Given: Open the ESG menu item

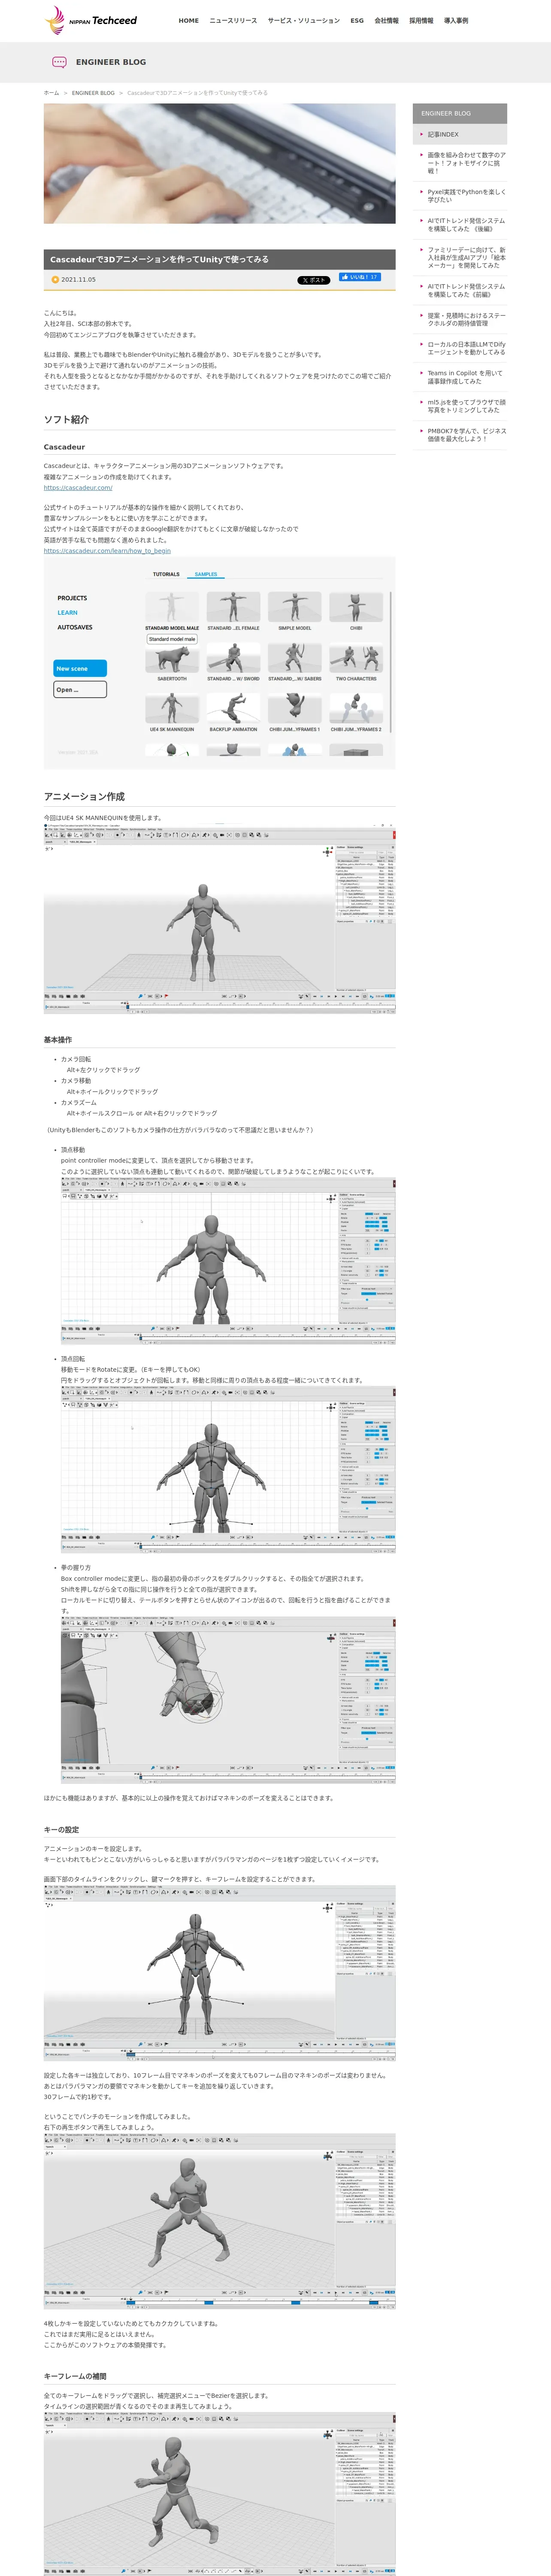Looking at the screenshot, I should click(357, 21).
